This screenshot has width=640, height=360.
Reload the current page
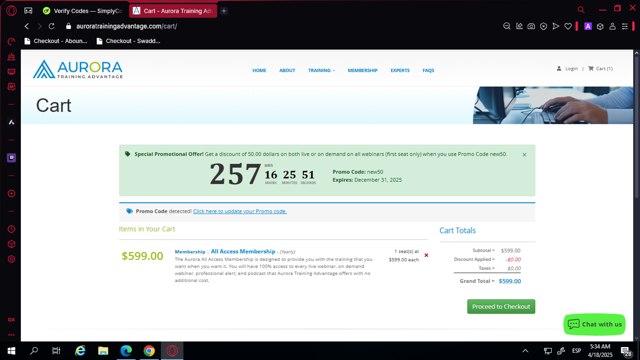[51, 26]
